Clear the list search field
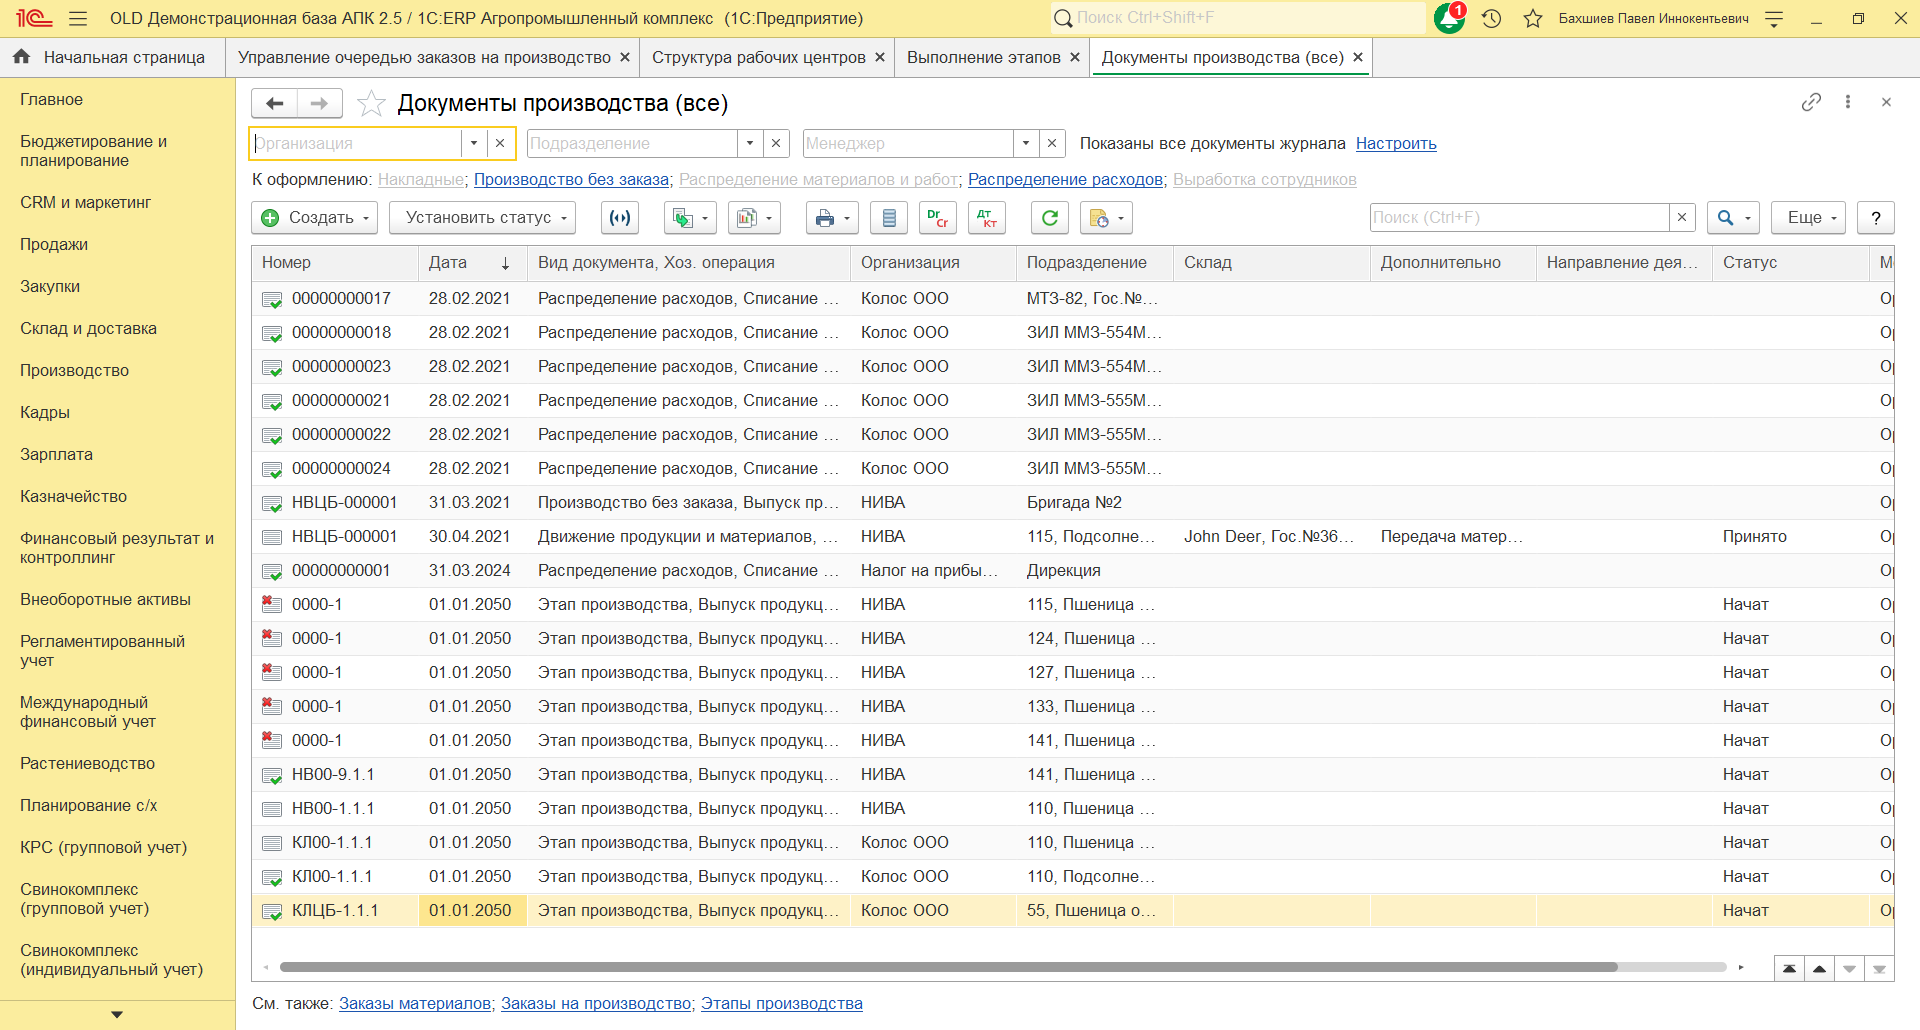The height and width of the screenshot is (1030, 1920). (x=1682, y=218)
